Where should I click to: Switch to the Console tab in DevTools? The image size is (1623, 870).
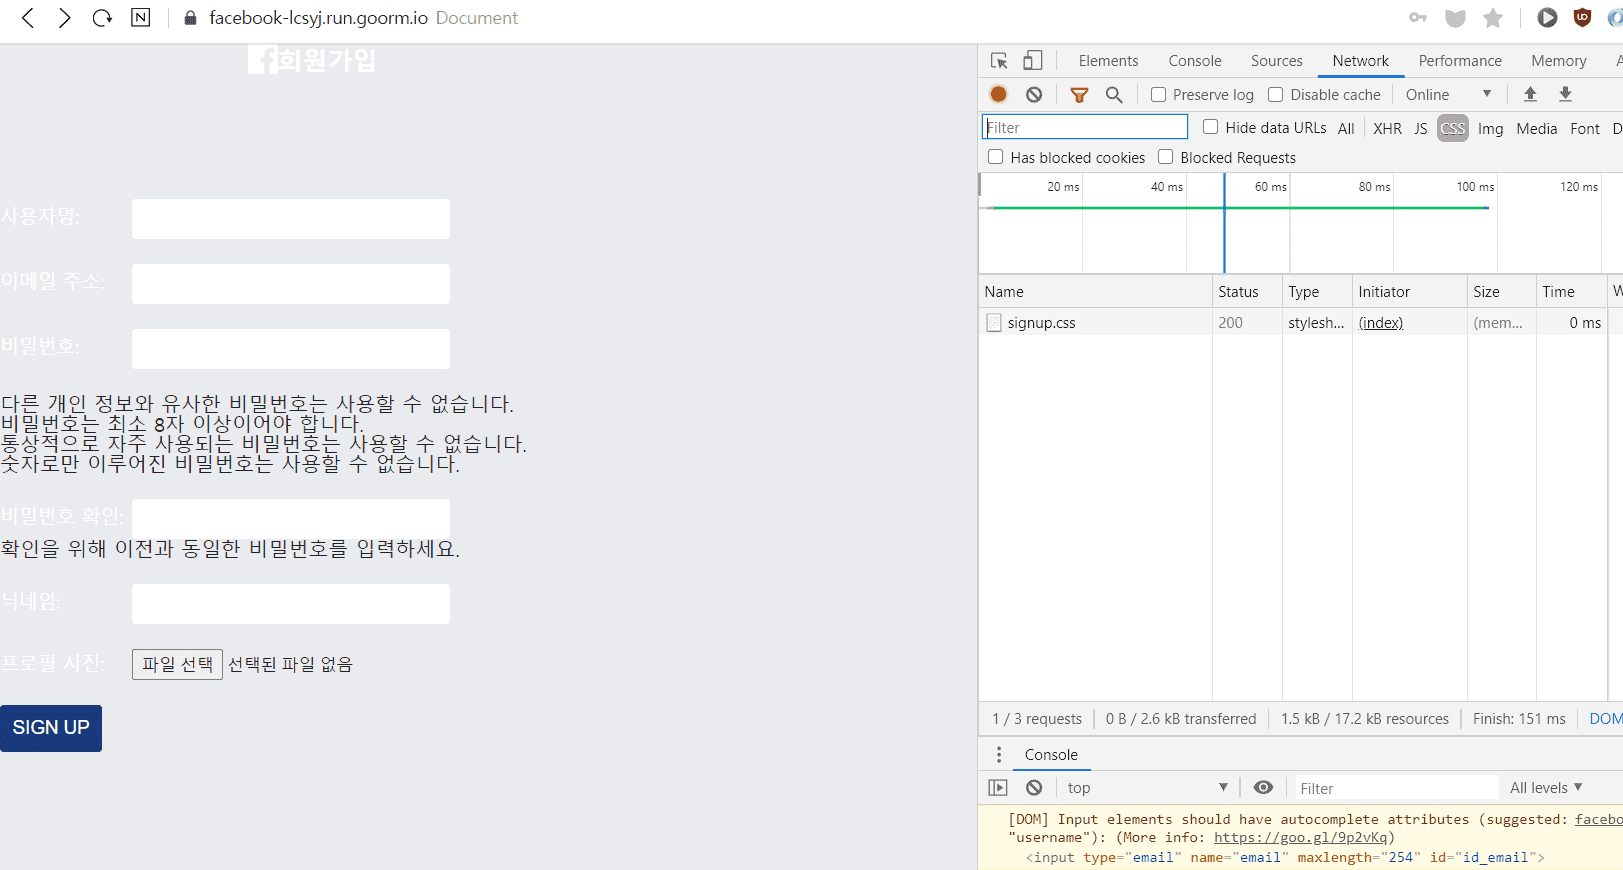tap(1195, 61)
